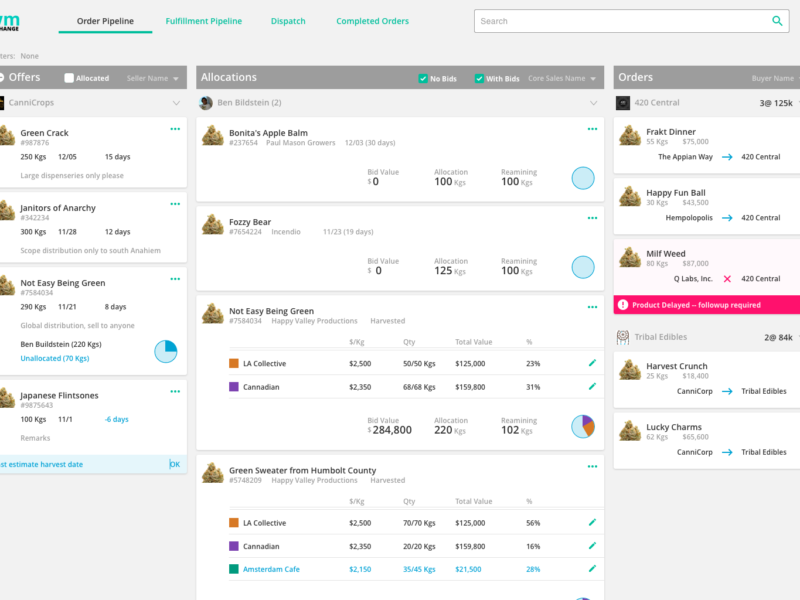Edit Cannadian bid at 16%
The height and width of the screenshot is (600, 800).
[x=592, y=545]
